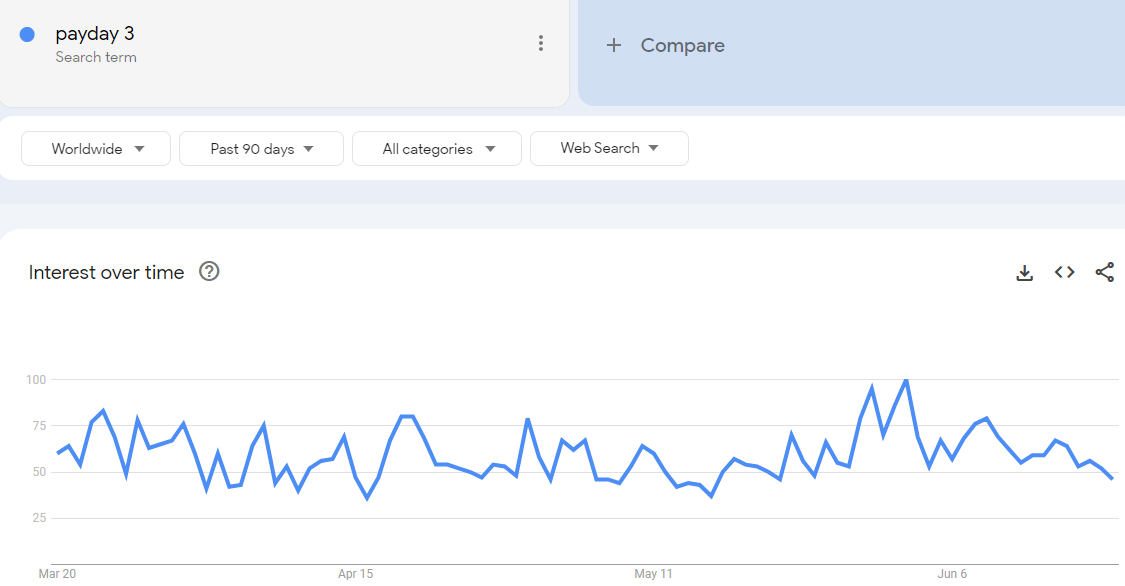Image resolution: width=1125 pixels, height=586 pixels.
Task: Click the Interest over time heading
Action: (106, 273)
